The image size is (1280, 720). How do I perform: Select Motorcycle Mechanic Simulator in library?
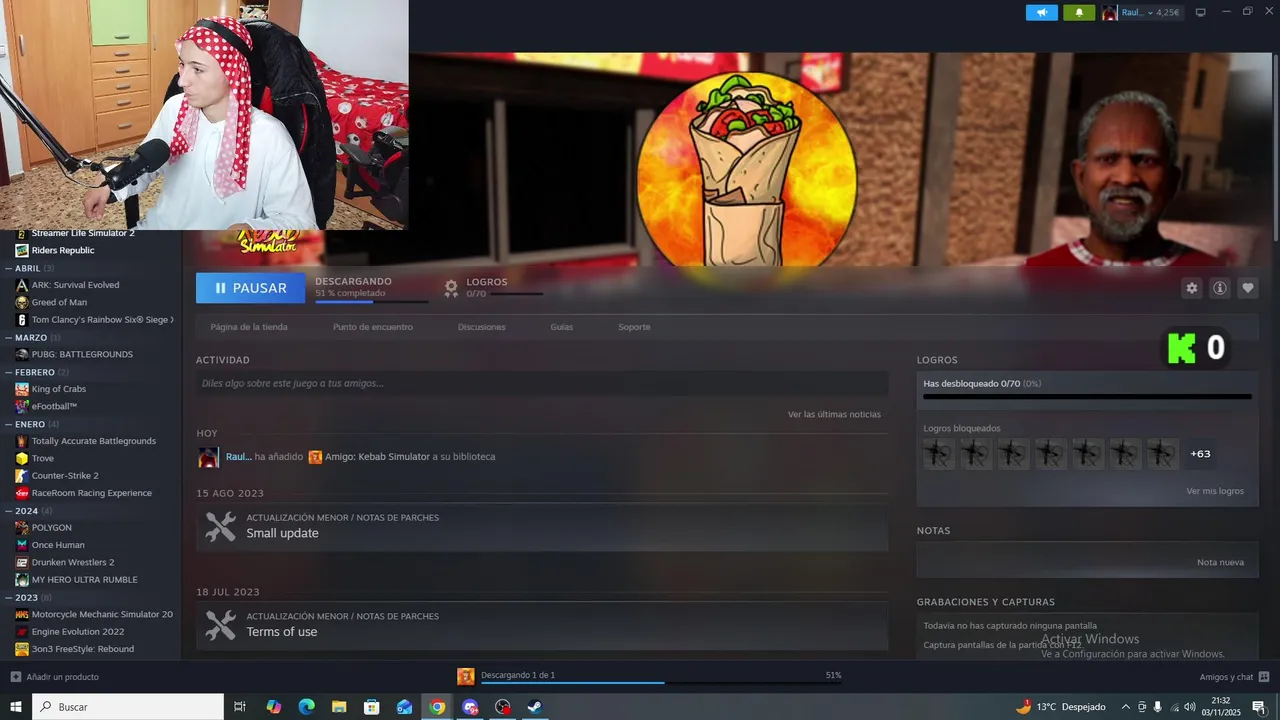coord(102,614)
